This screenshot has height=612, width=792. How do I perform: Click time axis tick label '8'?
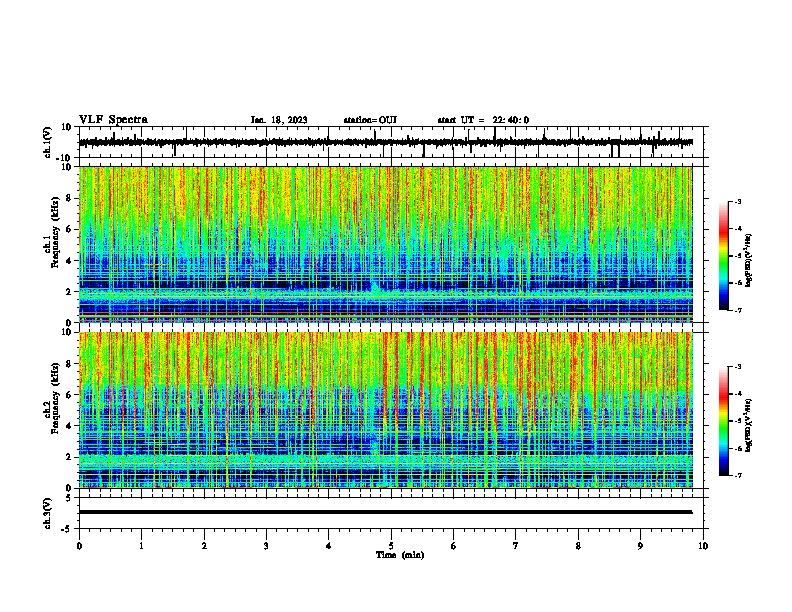click(578, 546)
